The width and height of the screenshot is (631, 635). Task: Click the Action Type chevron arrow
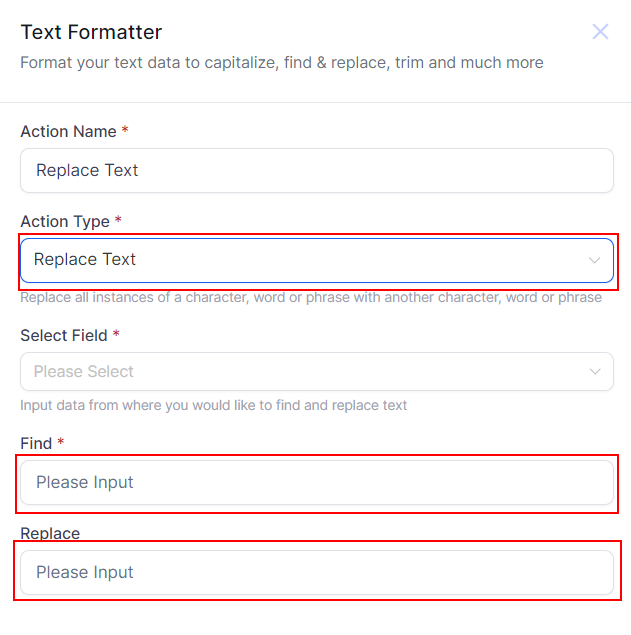click(595, 260)
